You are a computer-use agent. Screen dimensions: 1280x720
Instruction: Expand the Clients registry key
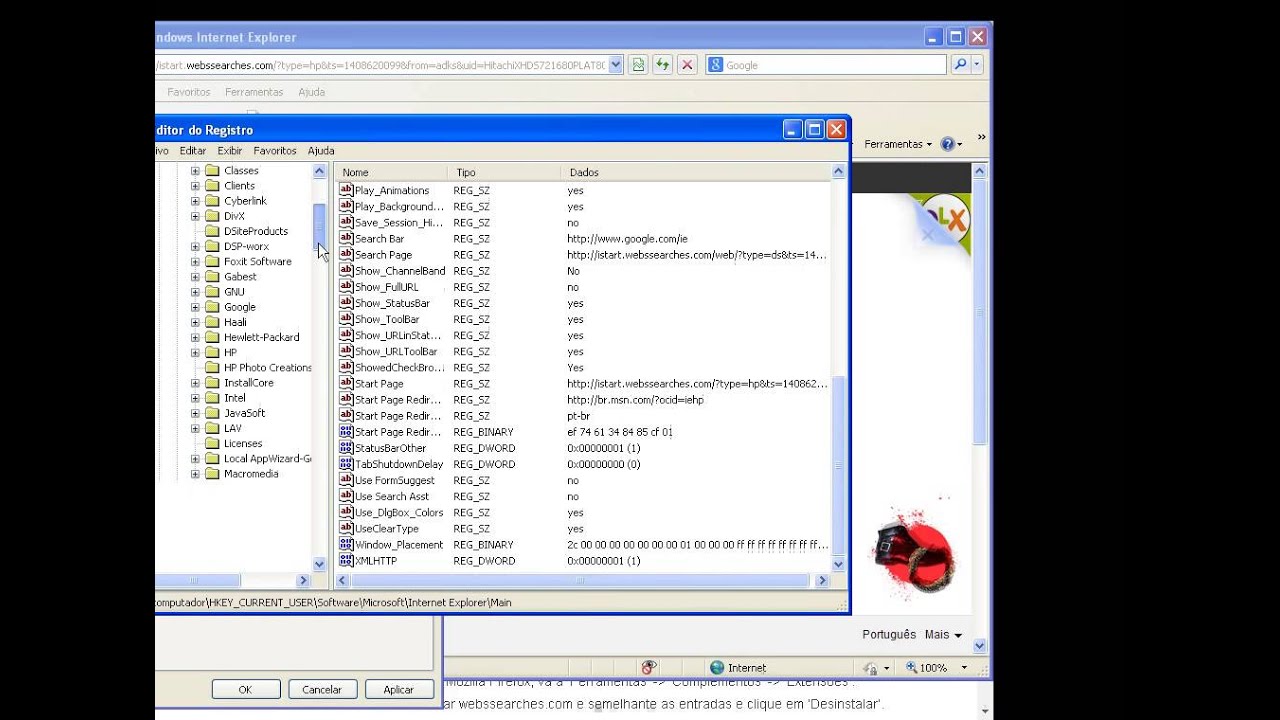[x=195, y=186]
